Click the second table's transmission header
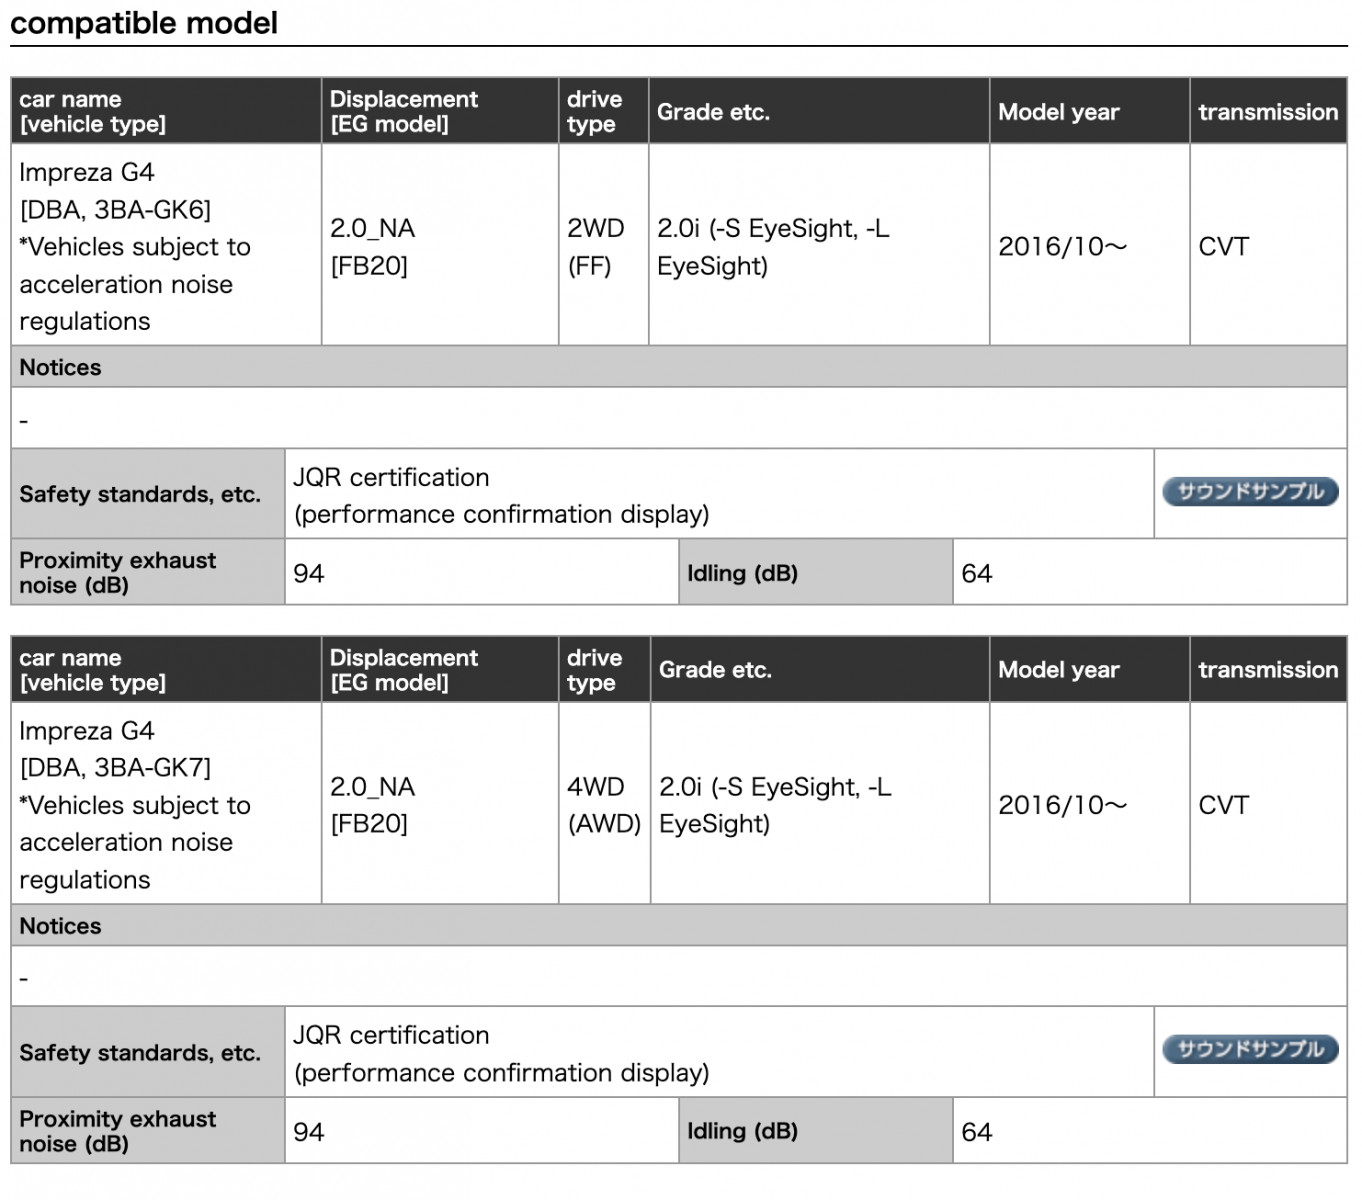The width and height of the screenshot is (1362, 1200). tap(1268, 669)
